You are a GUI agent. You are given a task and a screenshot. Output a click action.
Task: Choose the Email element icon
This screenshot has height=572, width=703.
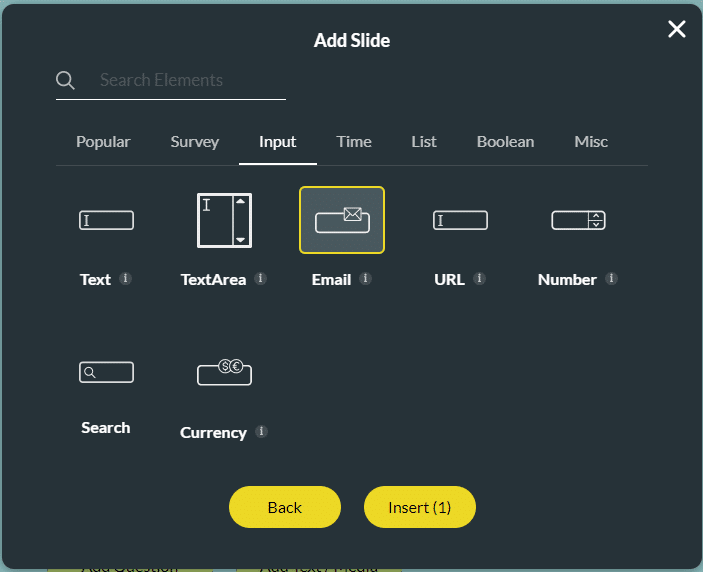coord(342,220)
